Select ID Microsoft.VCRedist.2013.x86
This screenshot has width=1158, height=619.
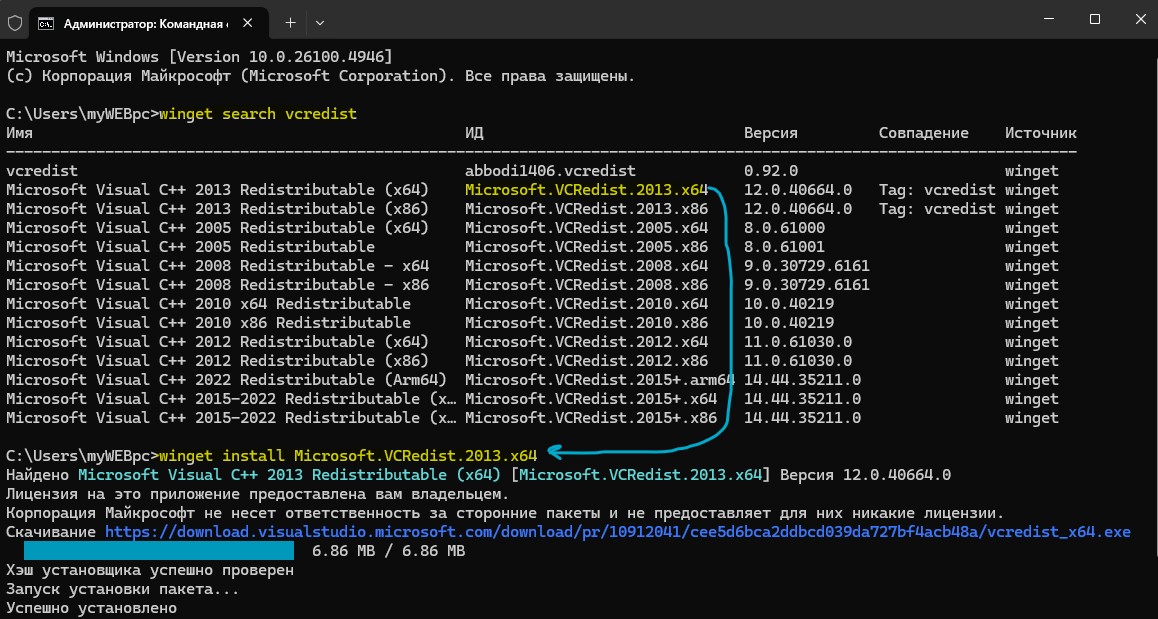tap(586, 209)
